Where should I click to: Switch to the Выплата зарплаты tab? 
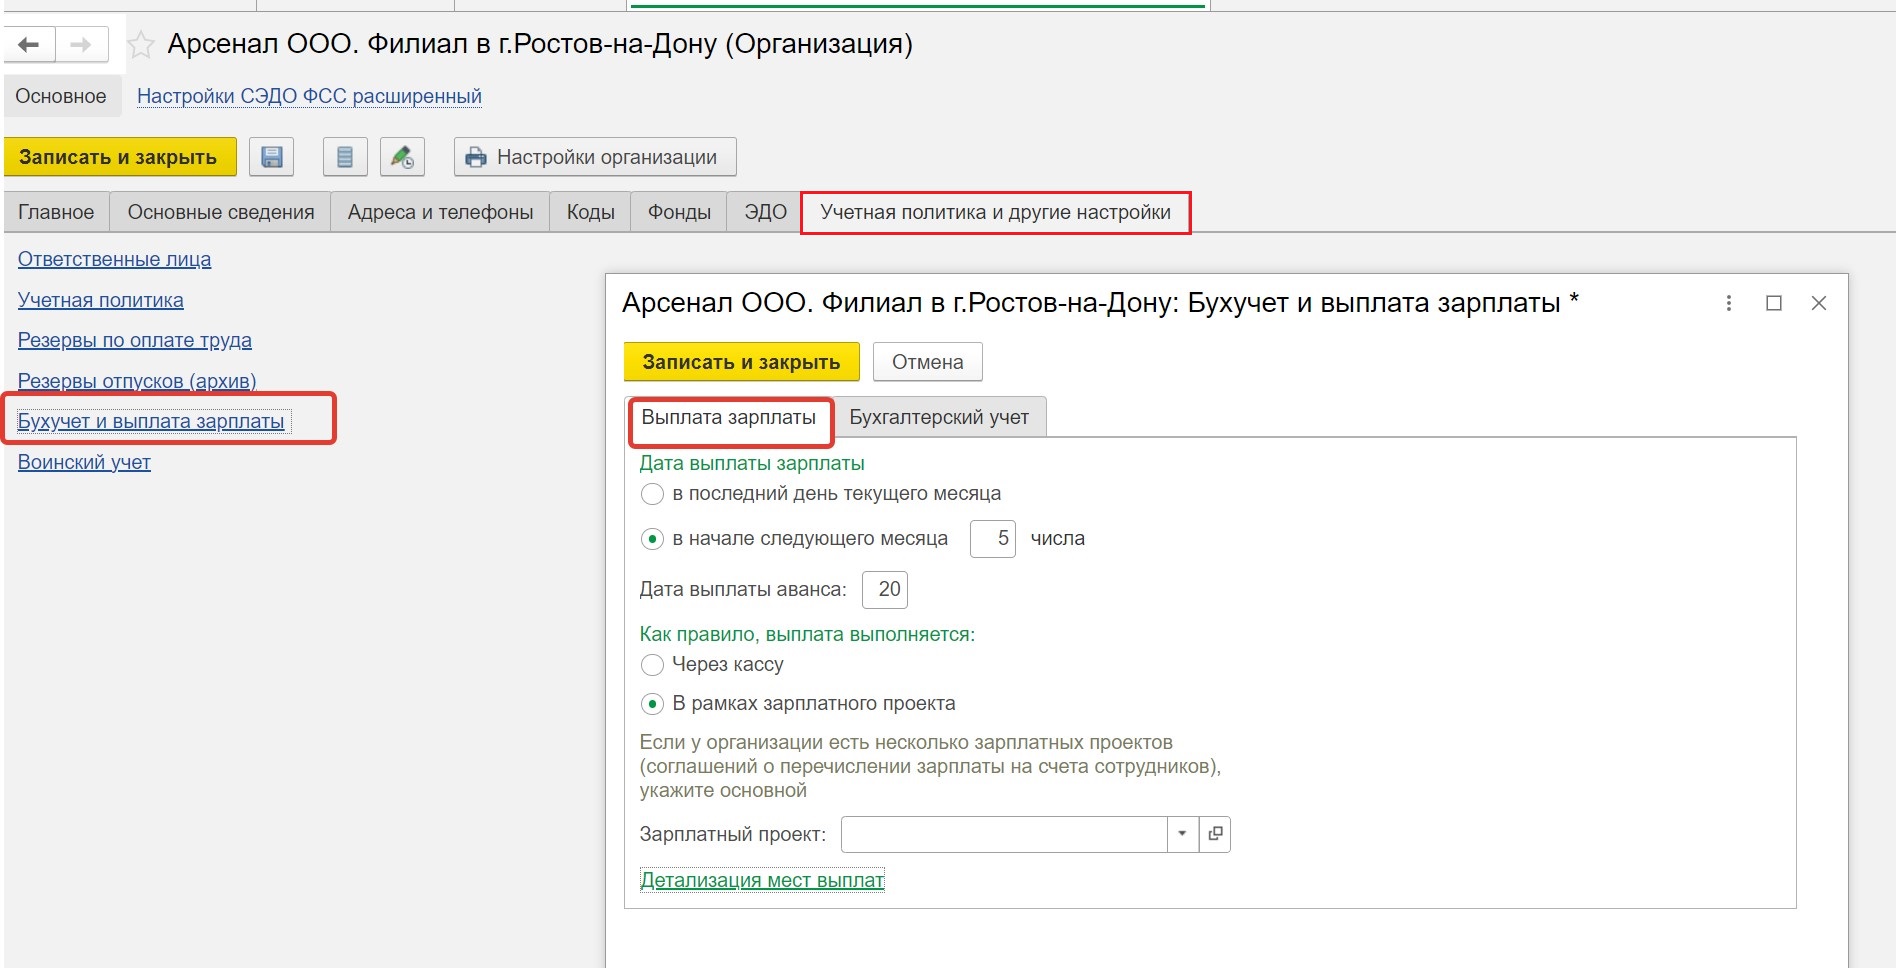coord(729,418)
